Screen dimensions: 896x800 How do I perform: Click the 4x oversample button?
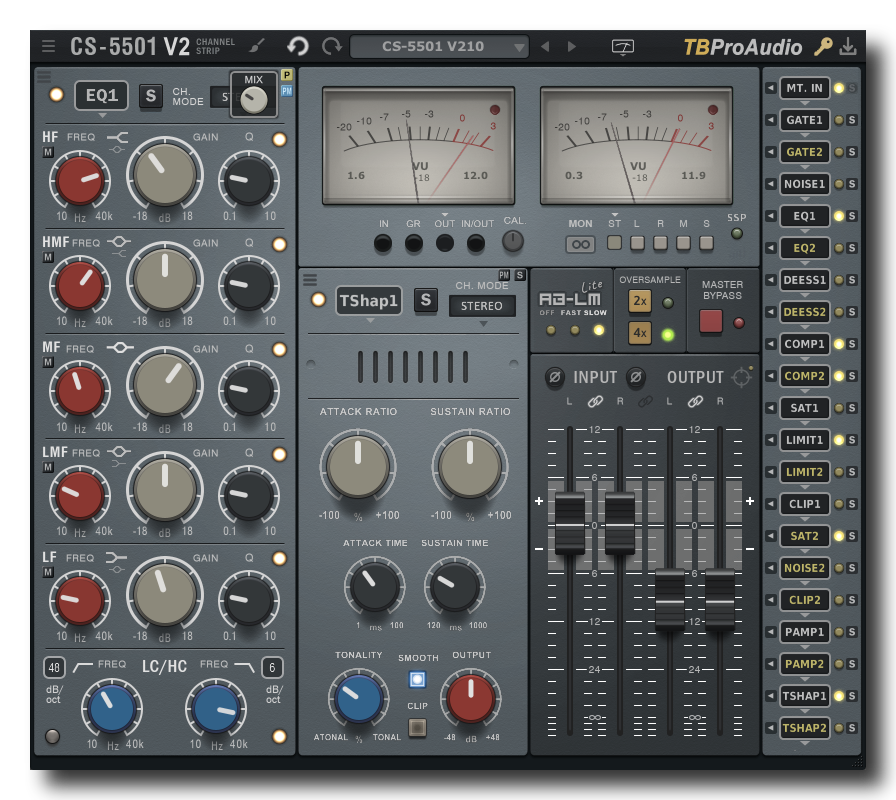(x=639, y=333)
